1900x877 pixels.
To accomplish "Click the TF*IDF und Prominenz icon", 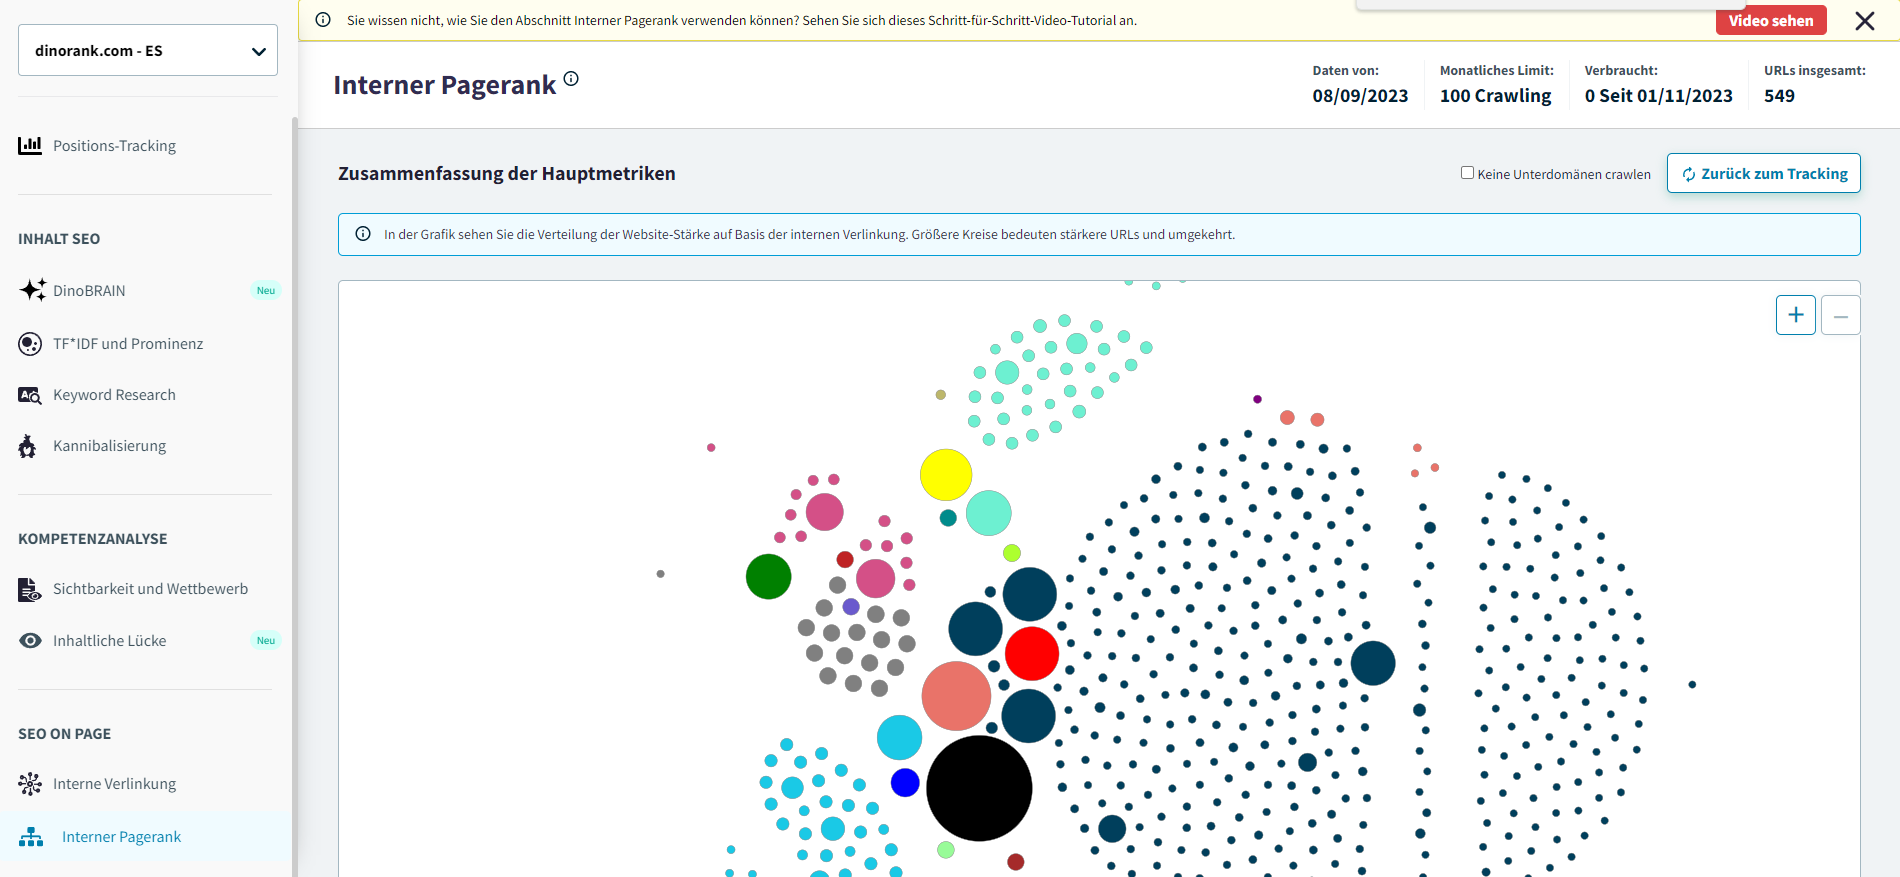I will (x=30, y=344).
